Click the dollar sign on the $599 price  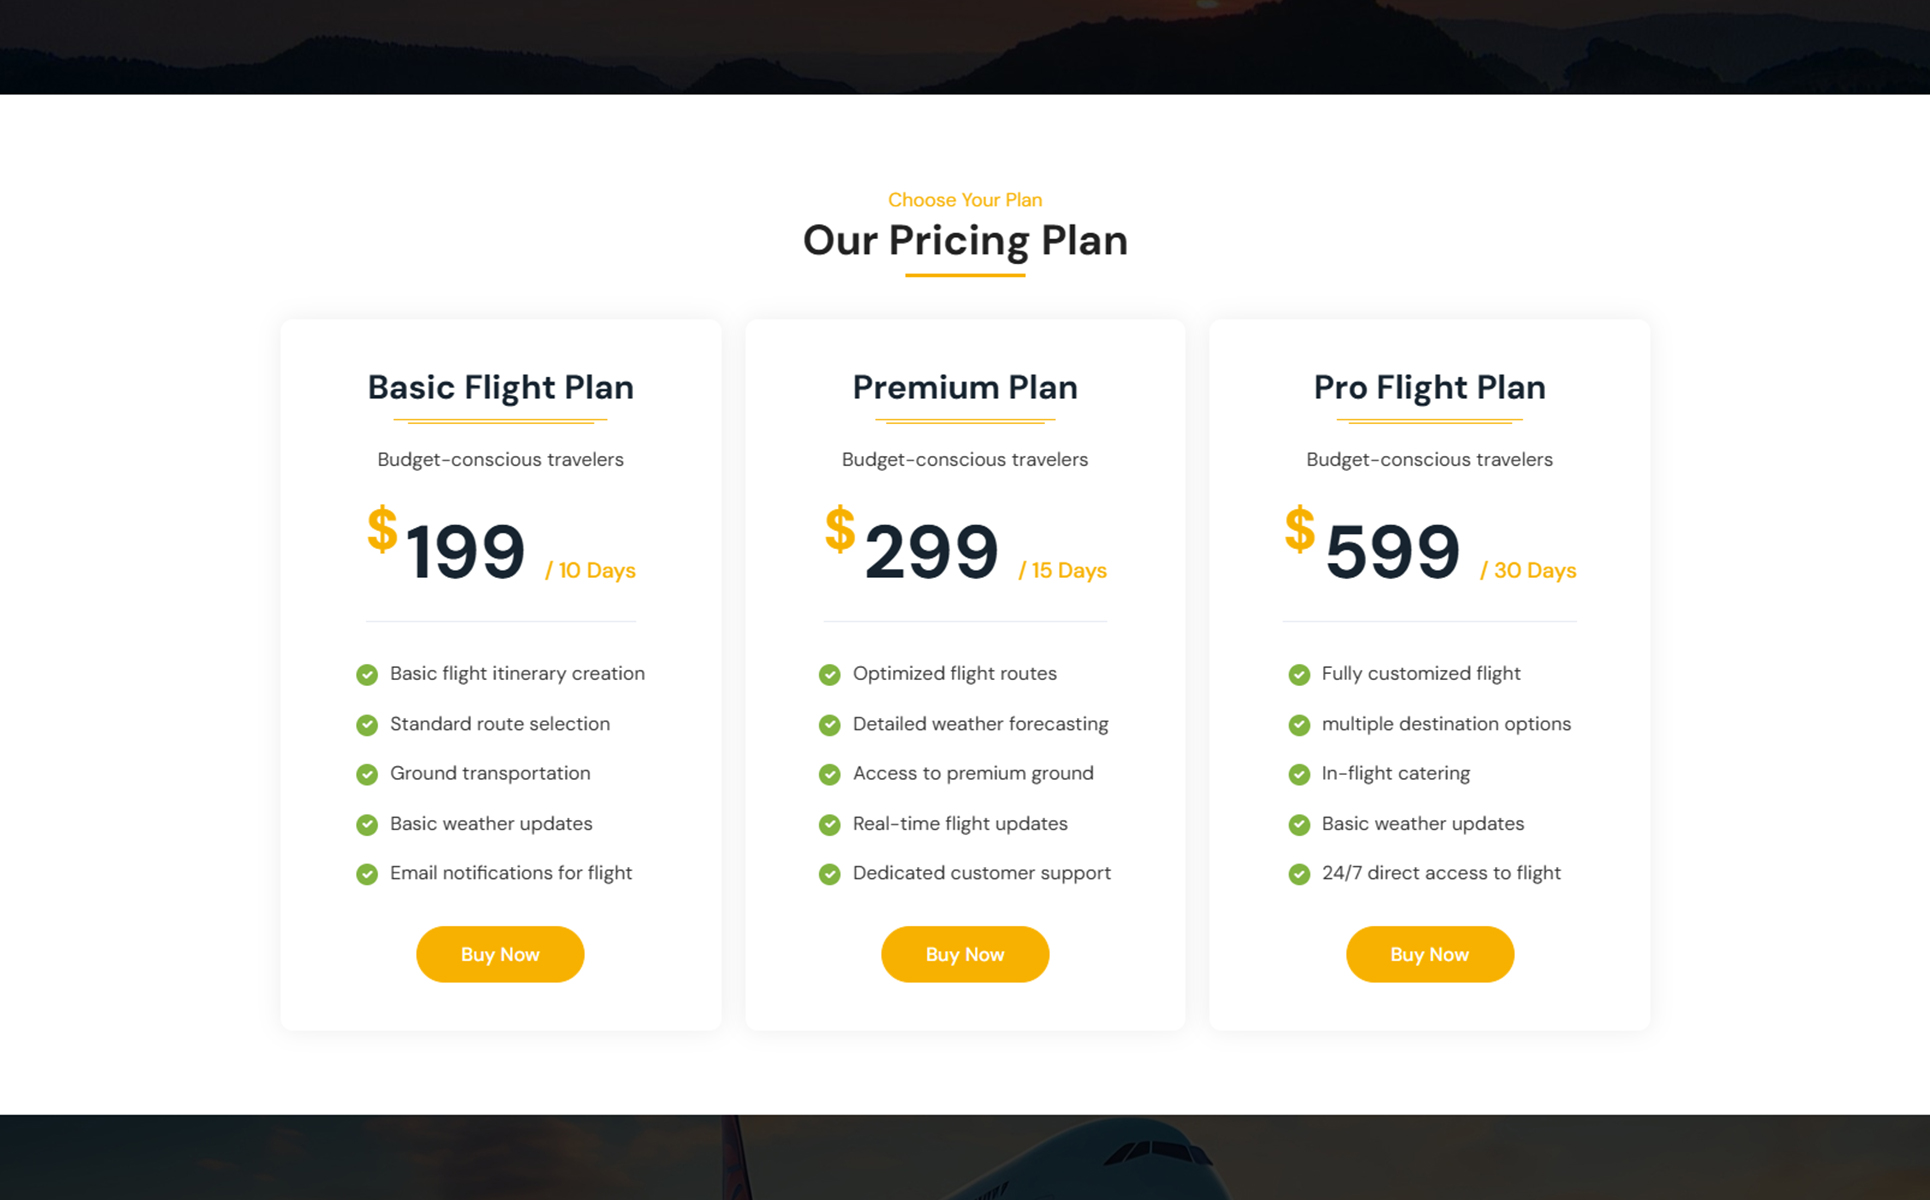[x=1299, y=529]
